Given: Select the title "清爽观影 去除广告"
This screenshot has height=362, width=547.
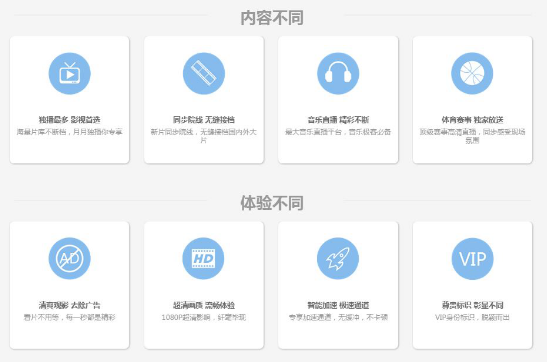Looking at the screenshot, I should (69, 305).
